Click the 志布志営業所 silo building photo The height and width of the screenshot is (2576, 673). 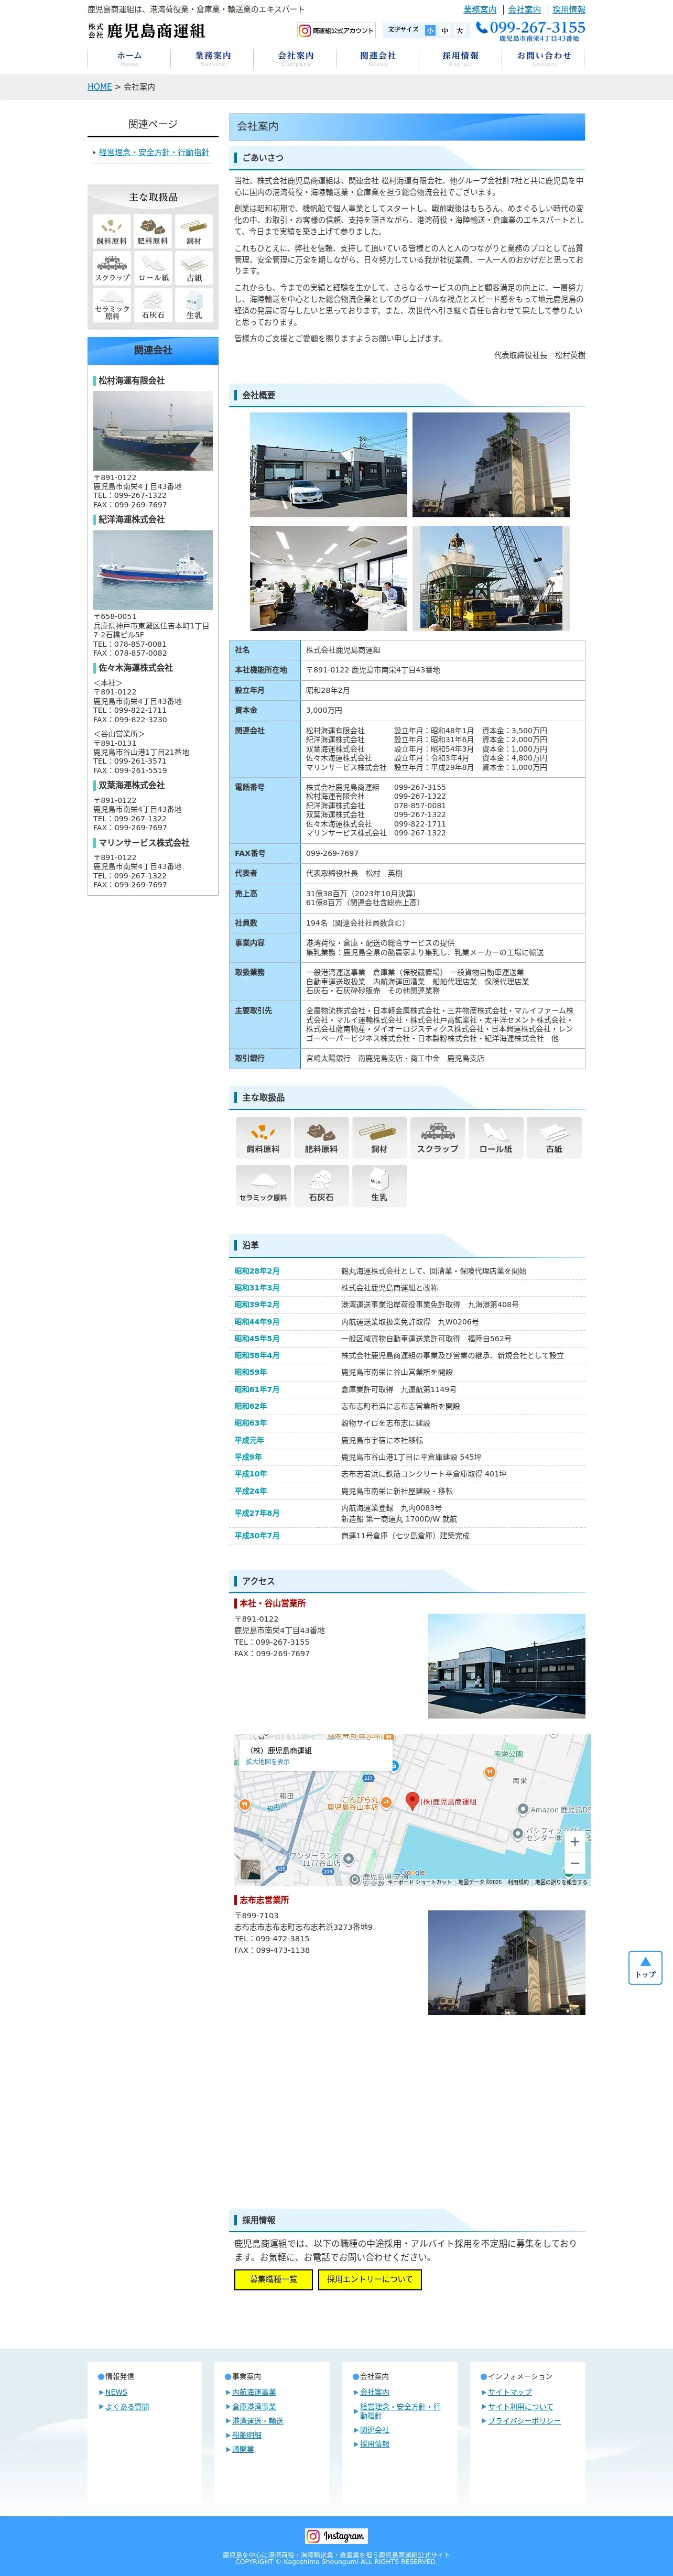pos(506,1963)
